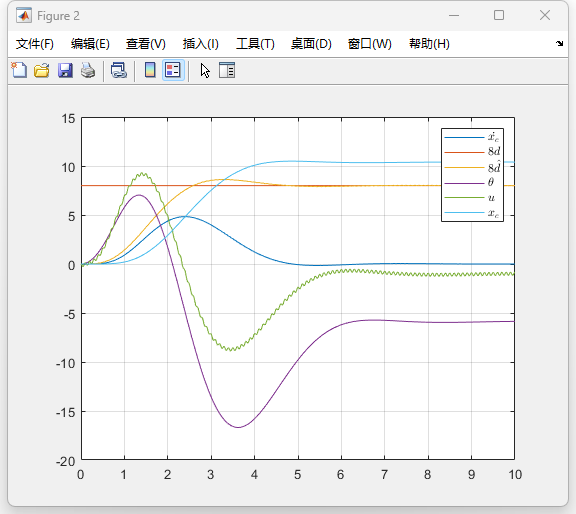Enable Edit Plot arrow cursor tool
Image resolution: width=576 pixels, height=514 pixels.
(205, 70)
